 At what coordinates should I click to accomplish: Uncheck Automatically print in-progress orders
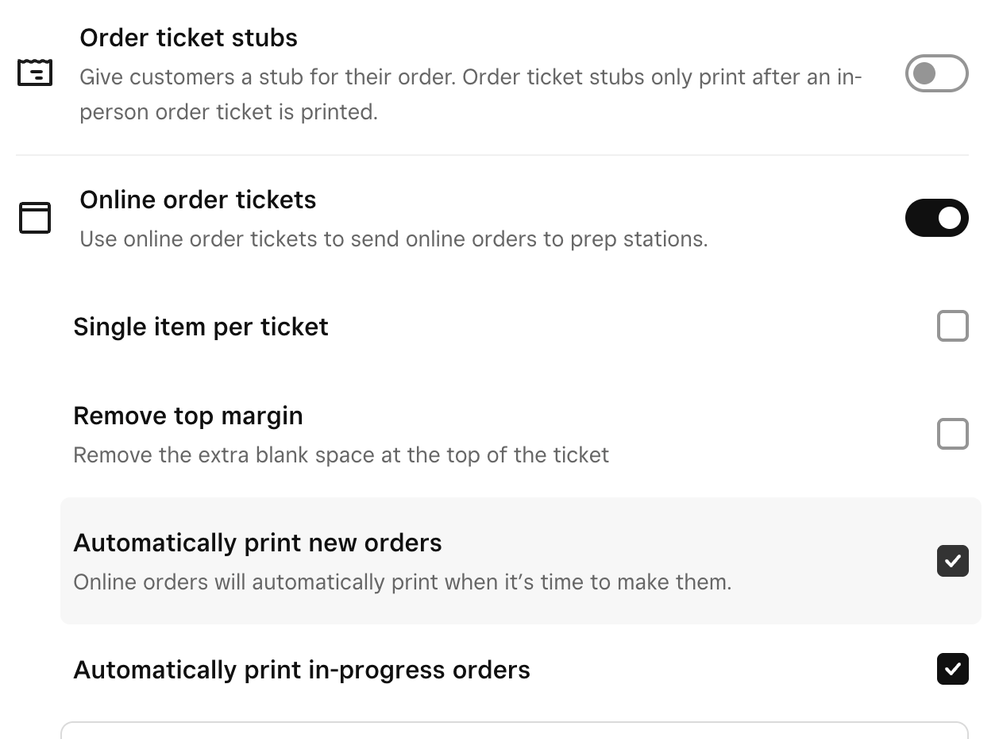click(952, 669)
